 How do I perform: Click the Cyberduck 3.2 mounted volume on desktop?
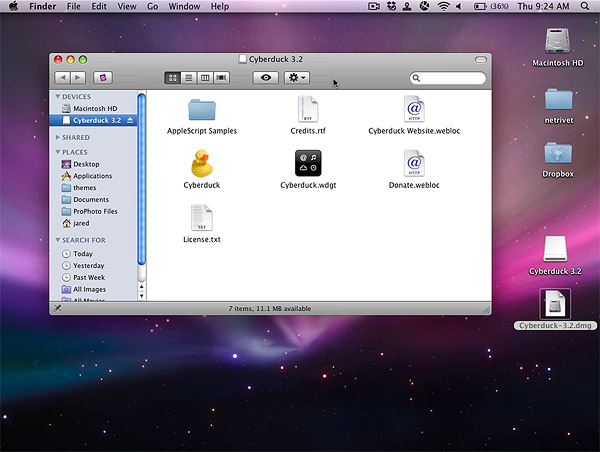(555, 249)
